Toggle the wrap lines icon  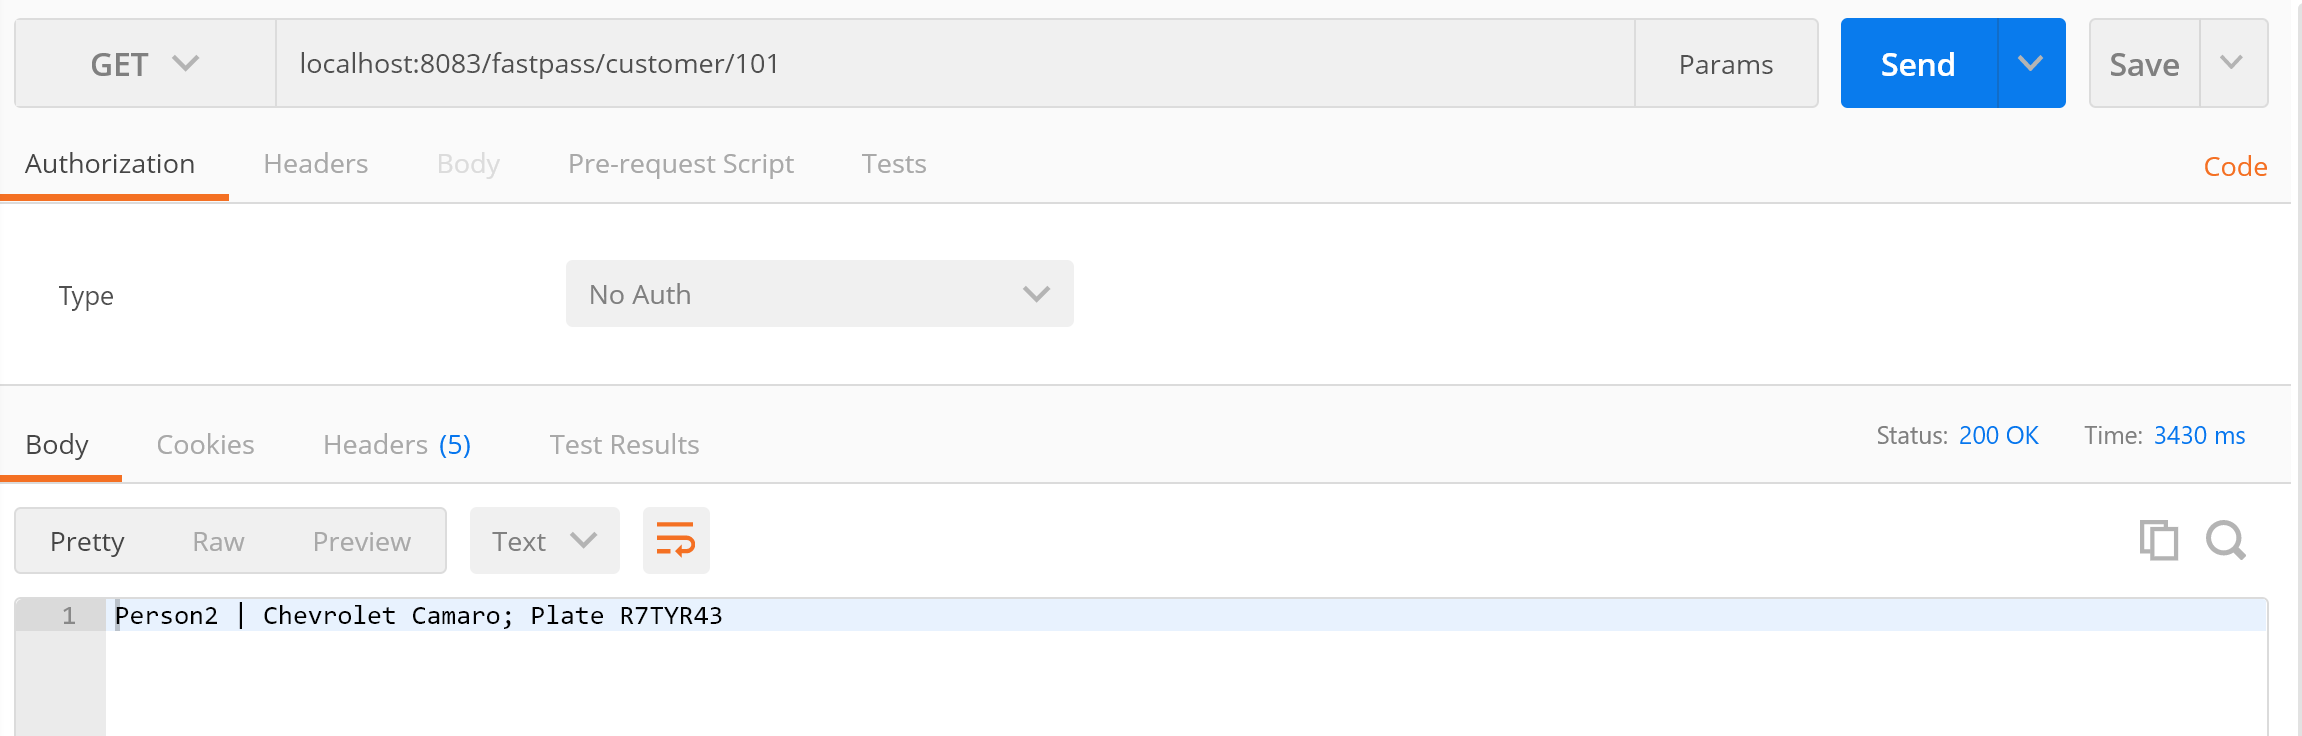[676, 540]
